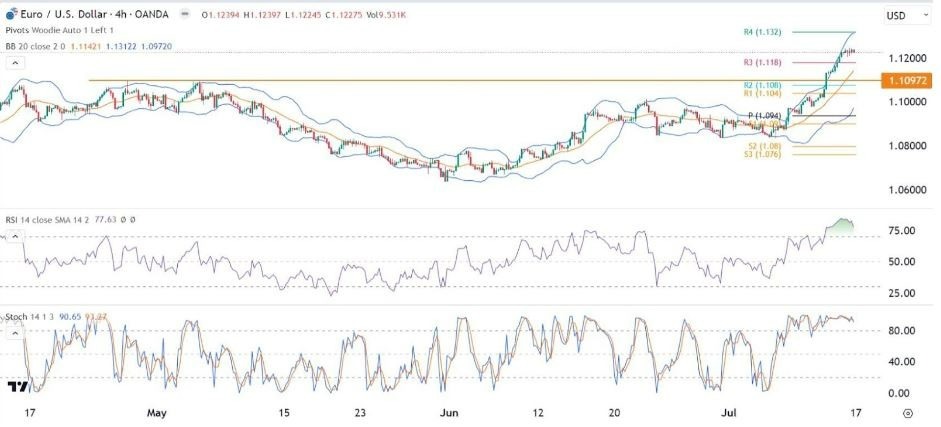Click the EUR/USD symbol flag icon

(12, 13)
